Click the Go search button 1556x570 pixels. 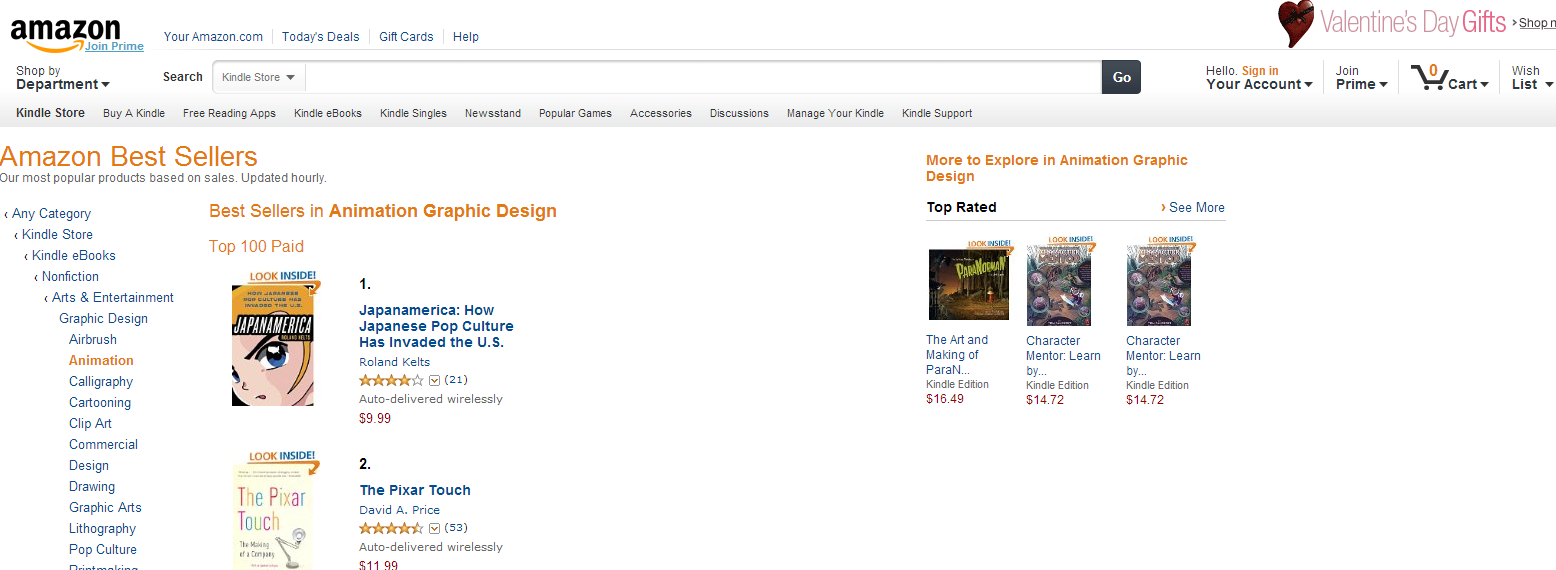point(1121,77)
